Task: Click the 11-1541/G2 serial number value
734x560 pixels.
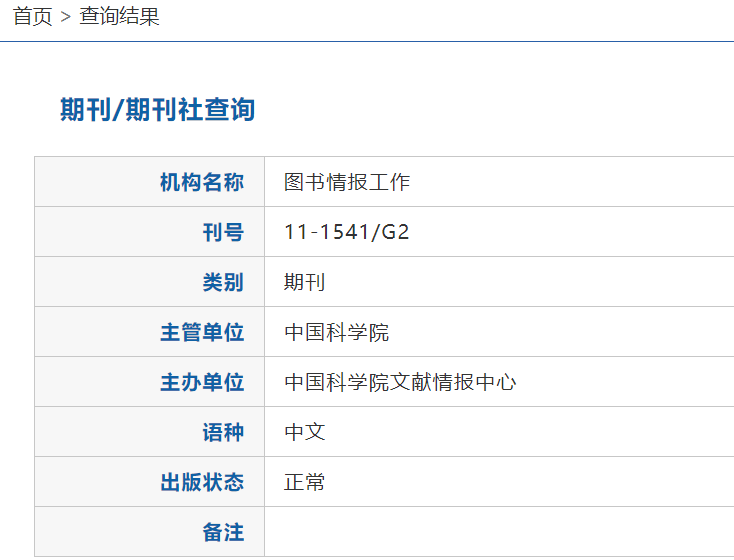Action: point(347,232)
